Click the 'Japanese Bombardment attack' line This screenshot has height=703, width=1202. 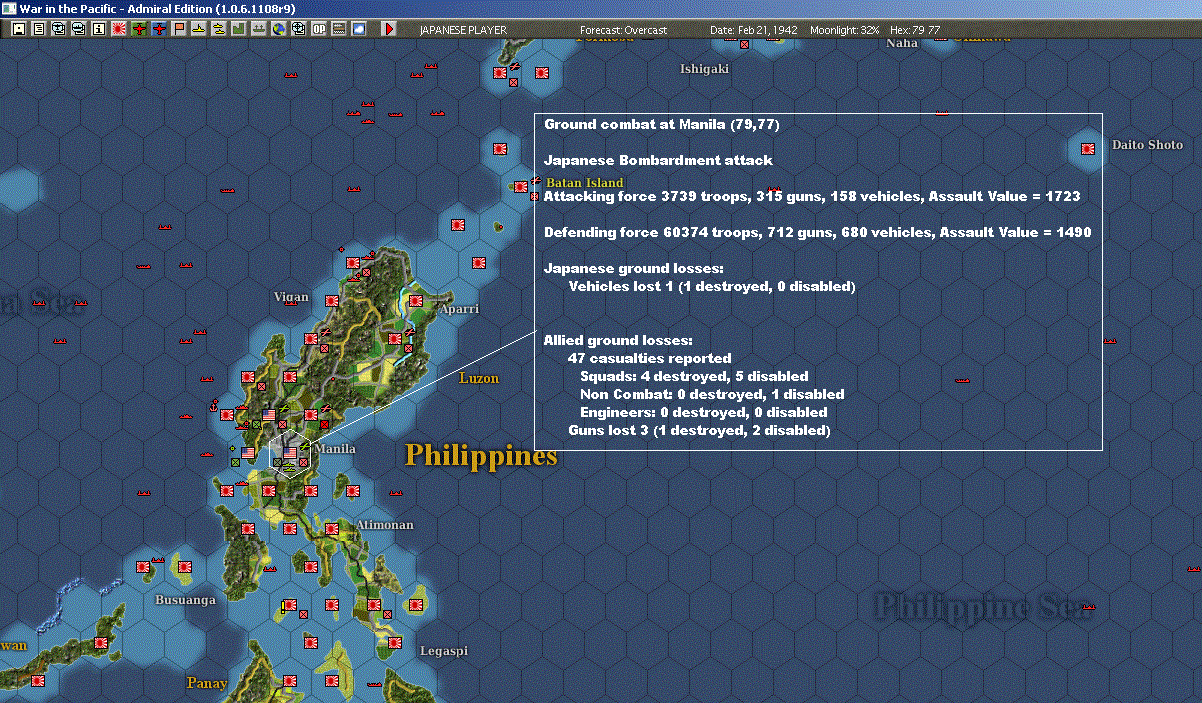(658, 160)
